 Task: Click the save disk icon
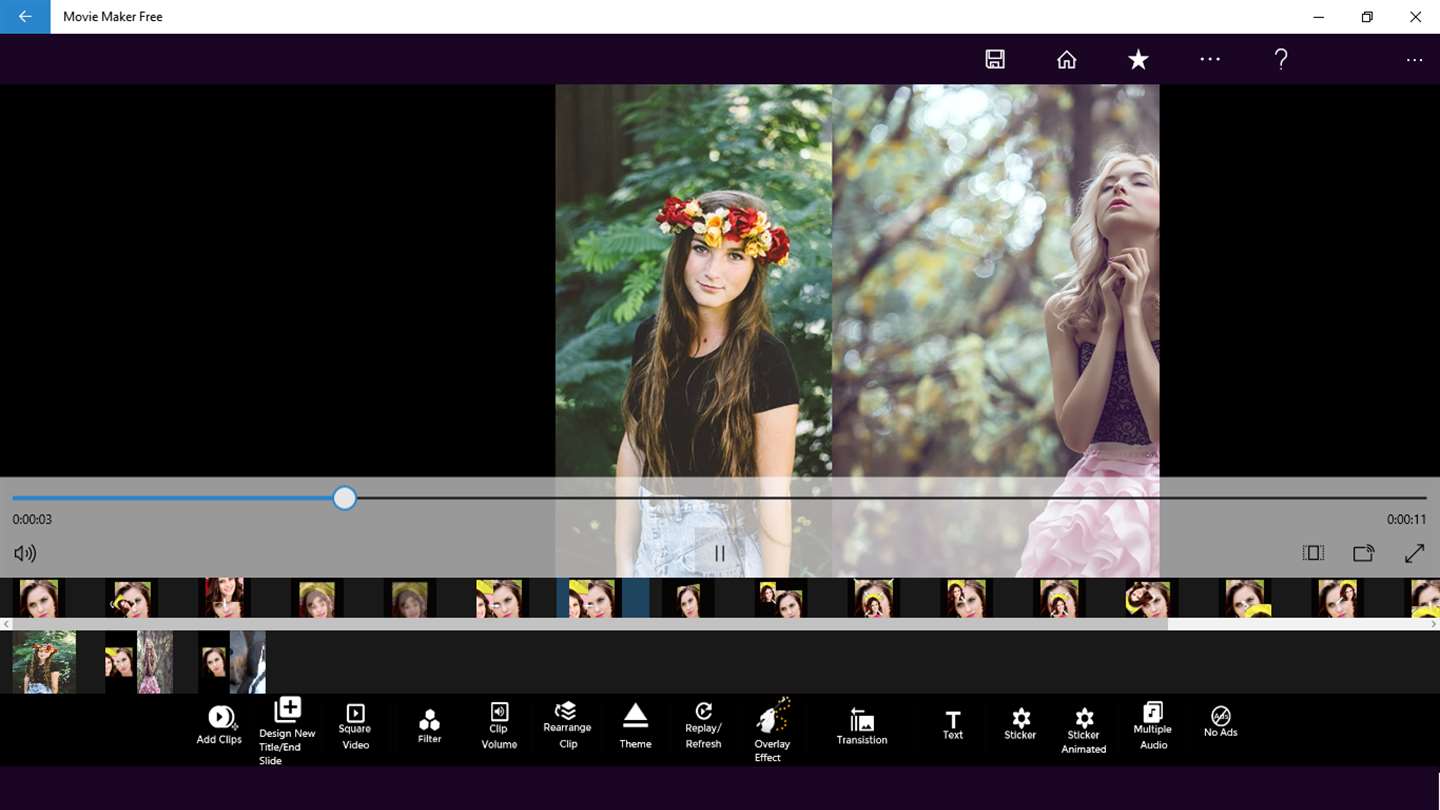point(995,59)
